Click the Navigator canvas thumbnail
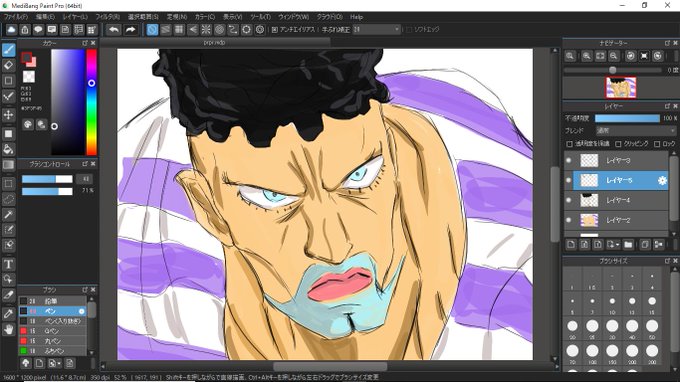Screen dimensions: 680x382 tap(621, 88)
